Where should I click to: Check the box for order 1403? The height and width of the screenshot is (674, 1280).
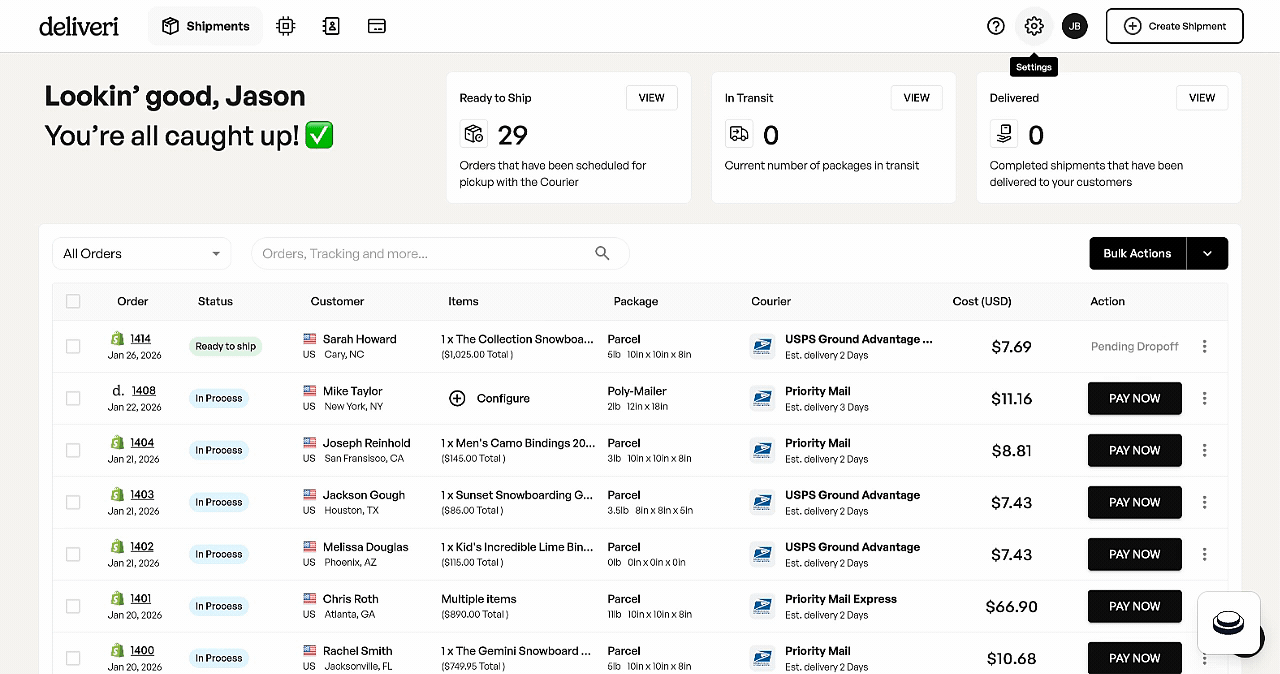pyautogui.click(x=73, y=502)
